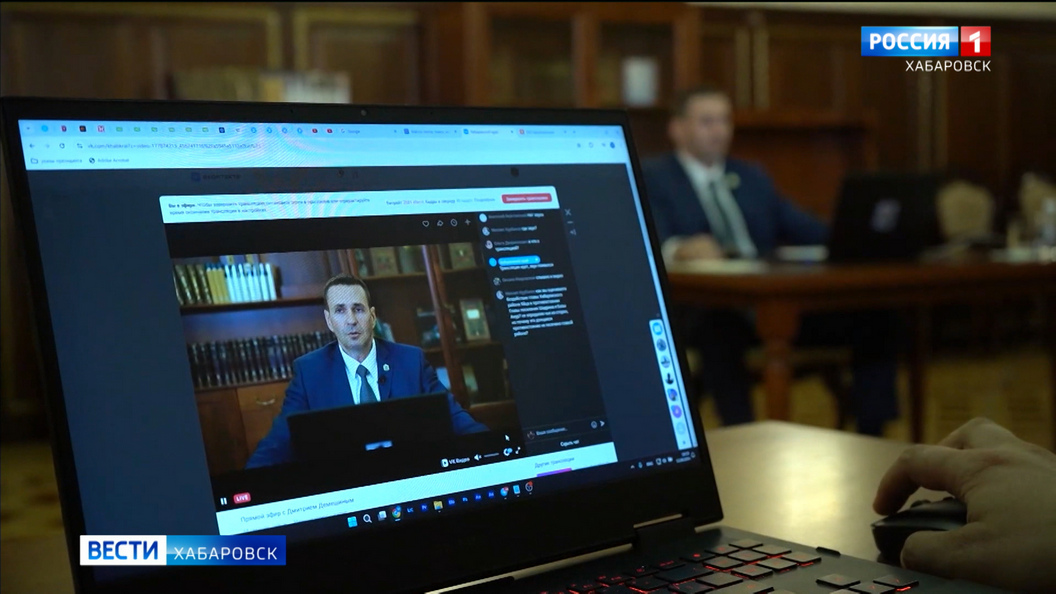The image size is (1056, 594).
Task: Pause the live stream video
Action: 224,501
